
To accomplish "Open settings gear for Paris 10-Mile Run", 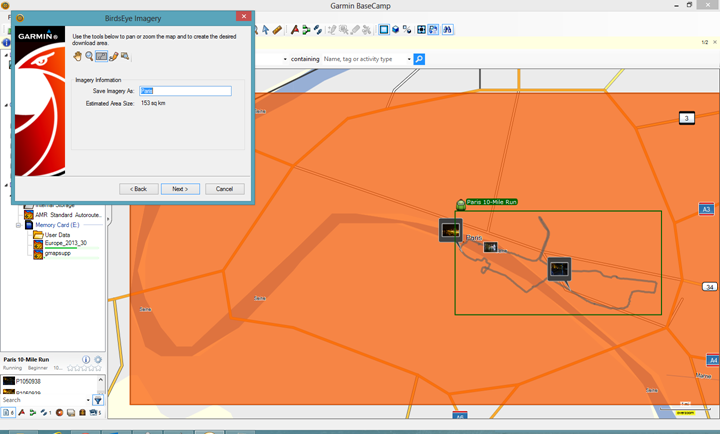I will [x=98, y=360].
